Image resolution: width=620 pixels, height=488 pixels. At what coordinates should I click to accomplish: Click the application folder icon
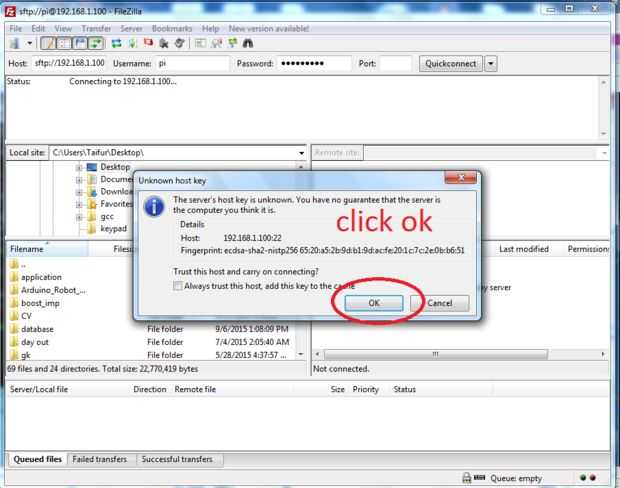pos(14,277)
